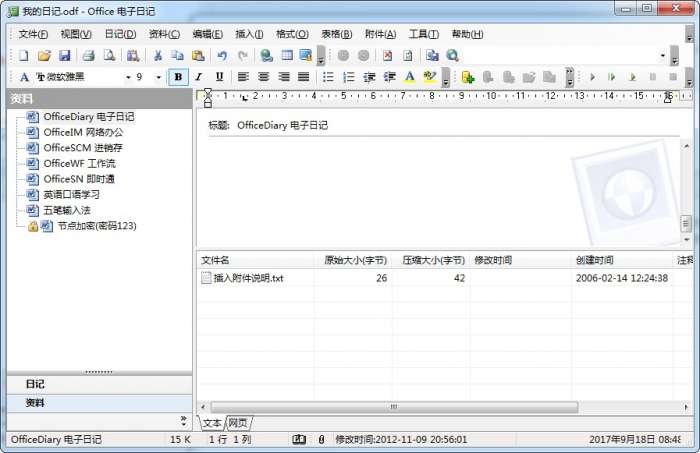Select OfficeIM 网络办公 tree node
This screenshot has width=700, height=453.
83,133
